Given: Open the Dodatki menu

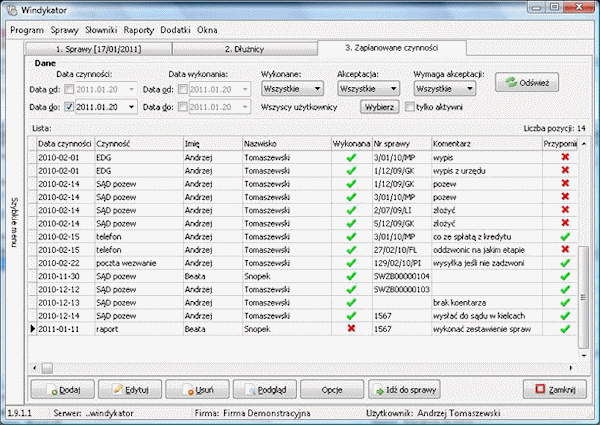Looking at the screenshot, I should [175, 30].
